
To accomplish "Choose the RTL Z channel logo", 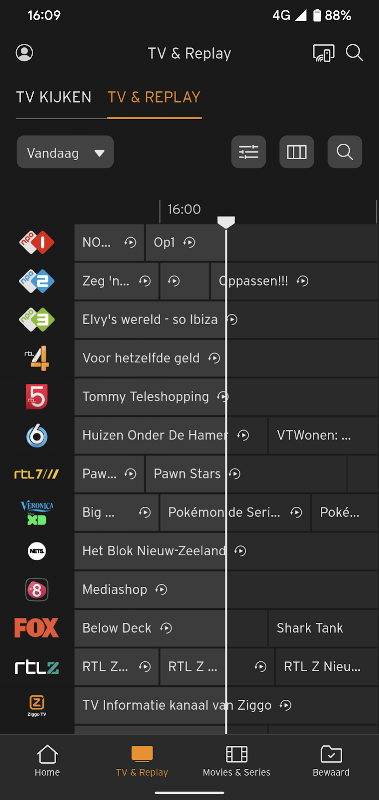I will [x=37, y=667].
